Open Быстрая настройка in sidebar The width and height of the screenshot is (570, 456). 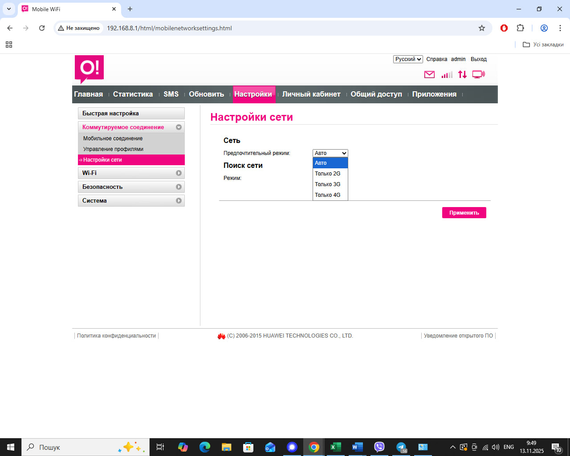coord(131,113)
